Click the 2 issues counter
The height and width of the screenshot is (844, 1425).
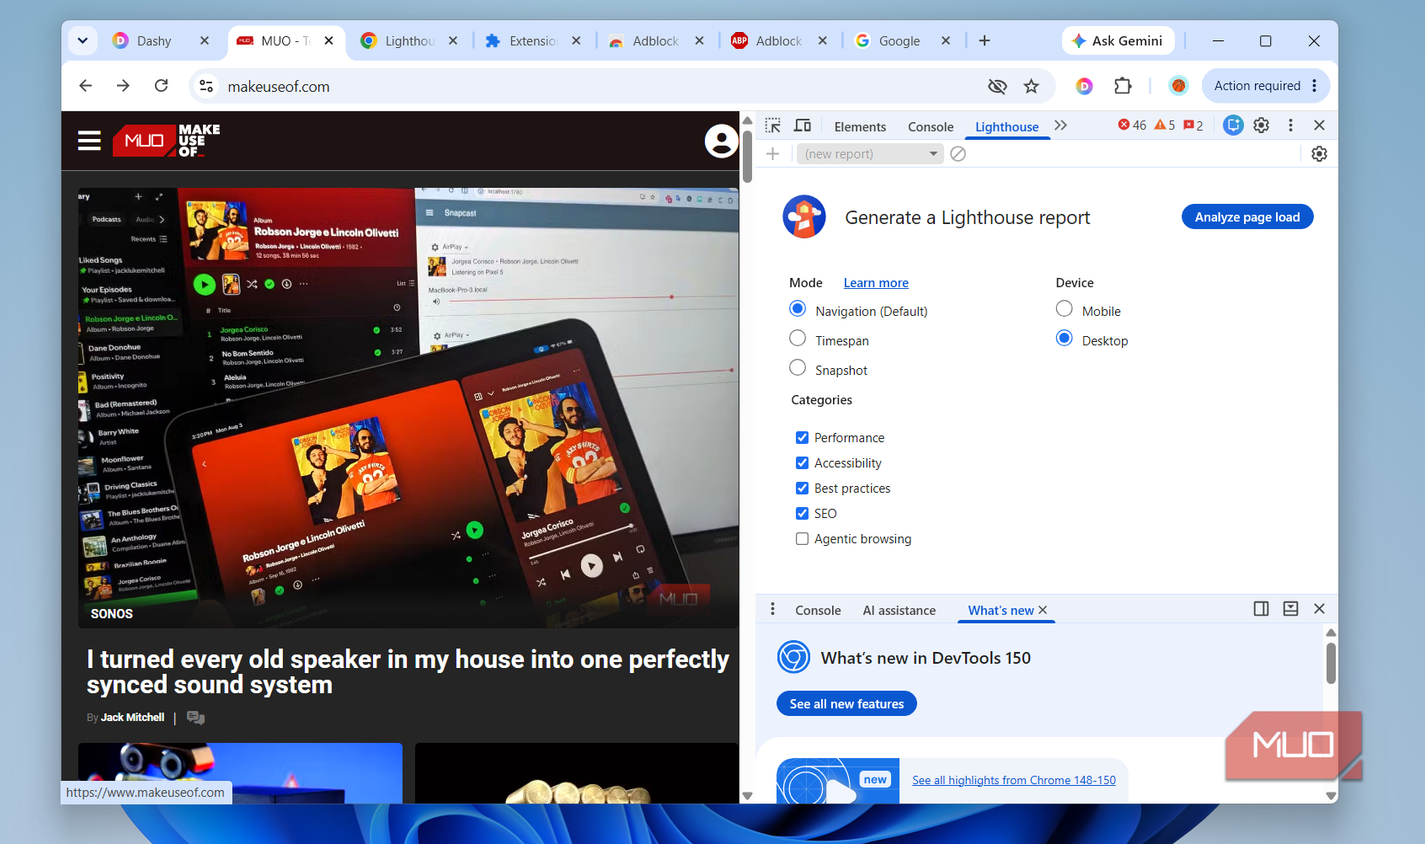(x=1193, y=126)
